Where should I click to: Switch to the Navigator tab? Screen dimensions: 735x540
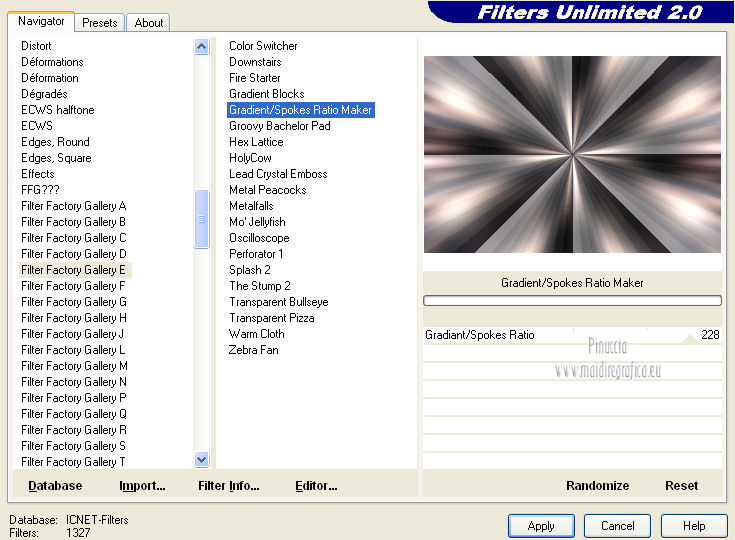41,22
